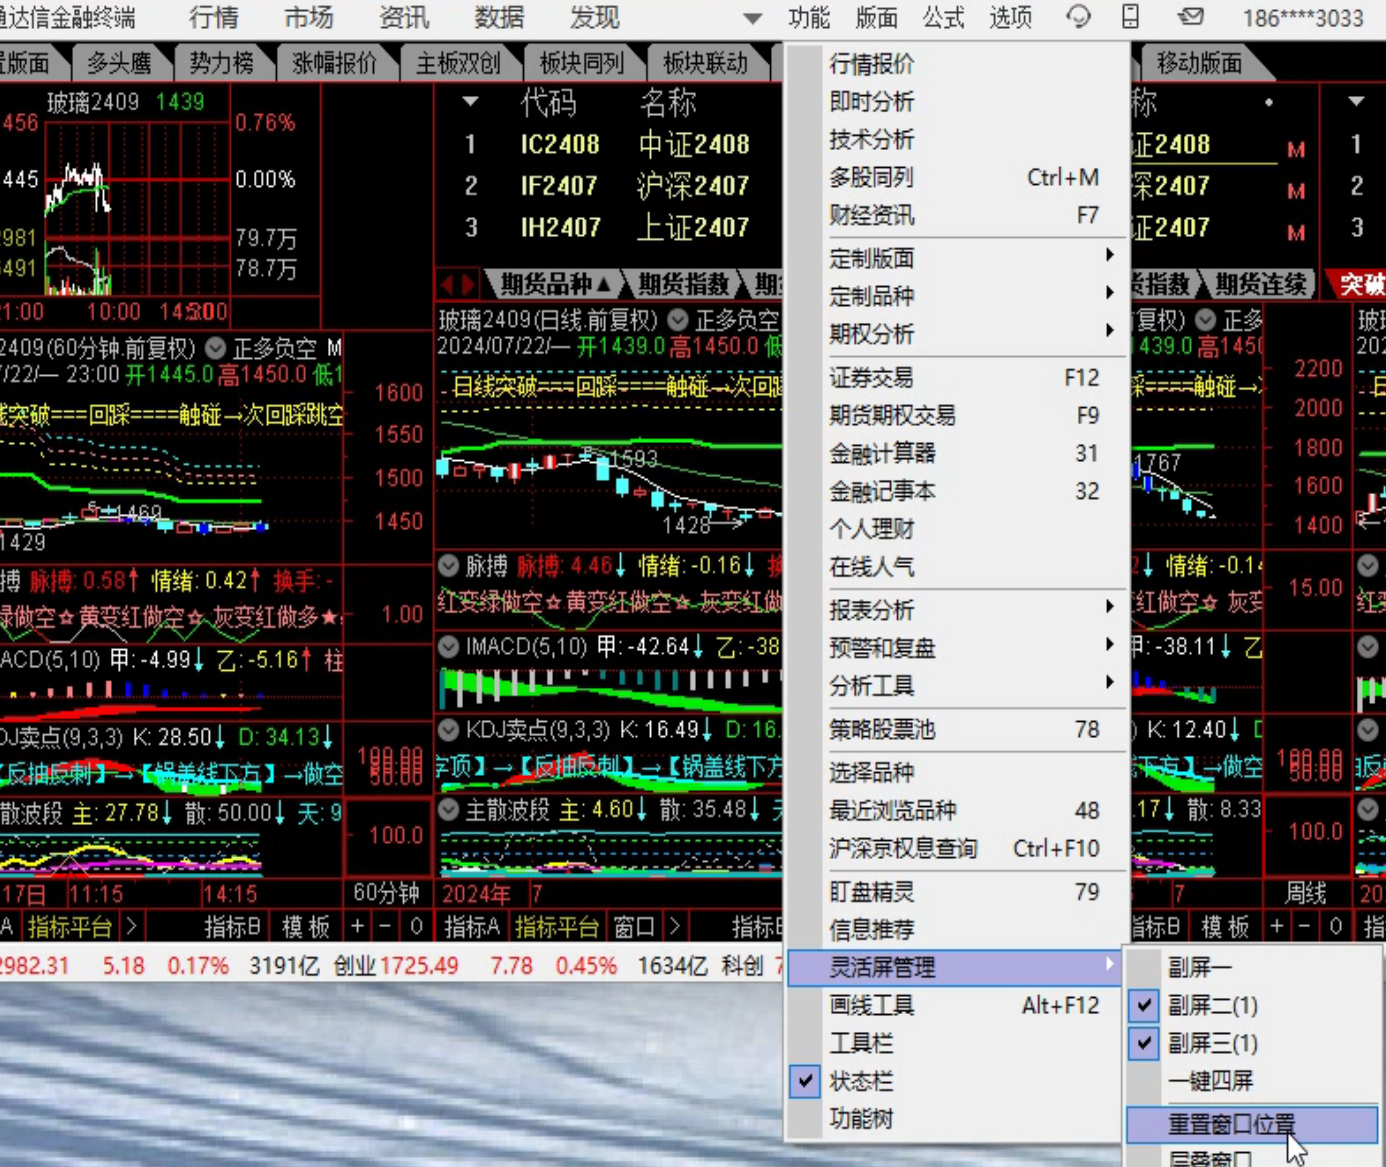Click the refresh/connection icon in title bar

pos(1078,17)
